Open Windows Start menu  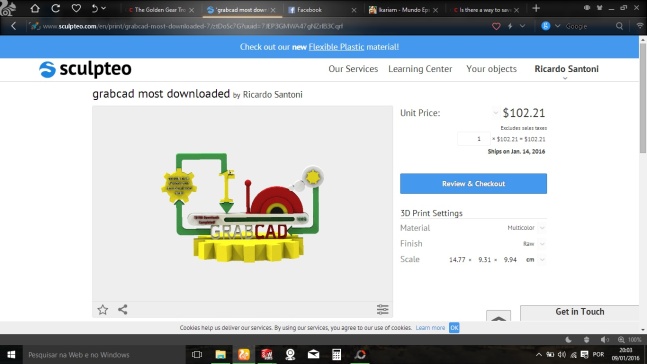[11, 355]
